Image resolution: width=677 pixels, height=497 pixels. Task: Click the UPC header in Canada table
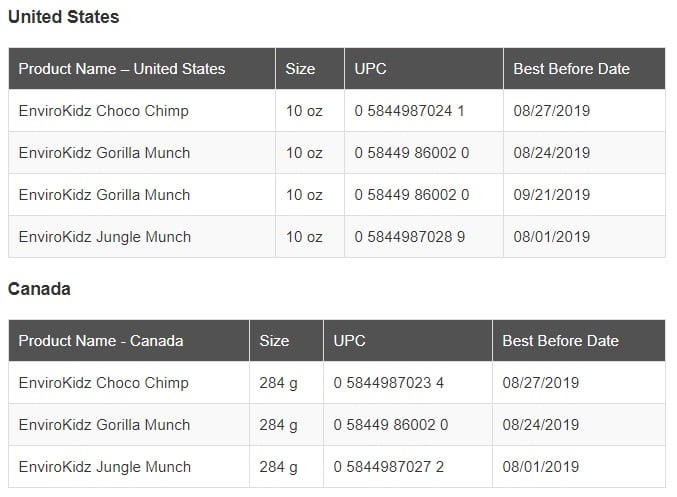(350, 341)
